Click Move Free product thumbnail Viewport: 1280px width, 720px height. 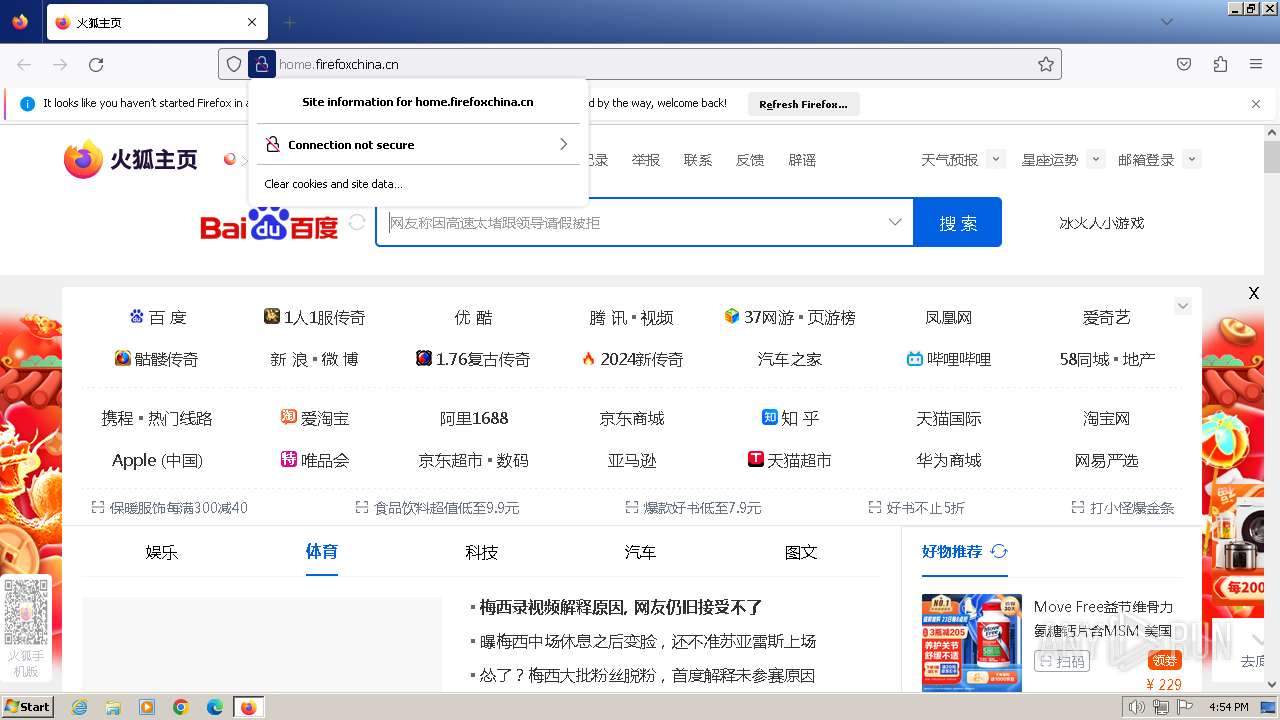click(x=972, y=642)
